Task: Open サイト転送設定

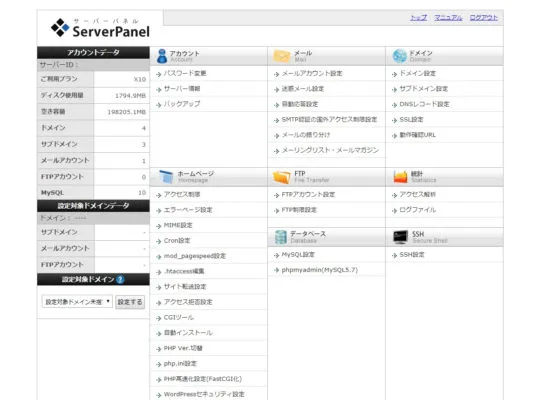Action: coord(185,287)
